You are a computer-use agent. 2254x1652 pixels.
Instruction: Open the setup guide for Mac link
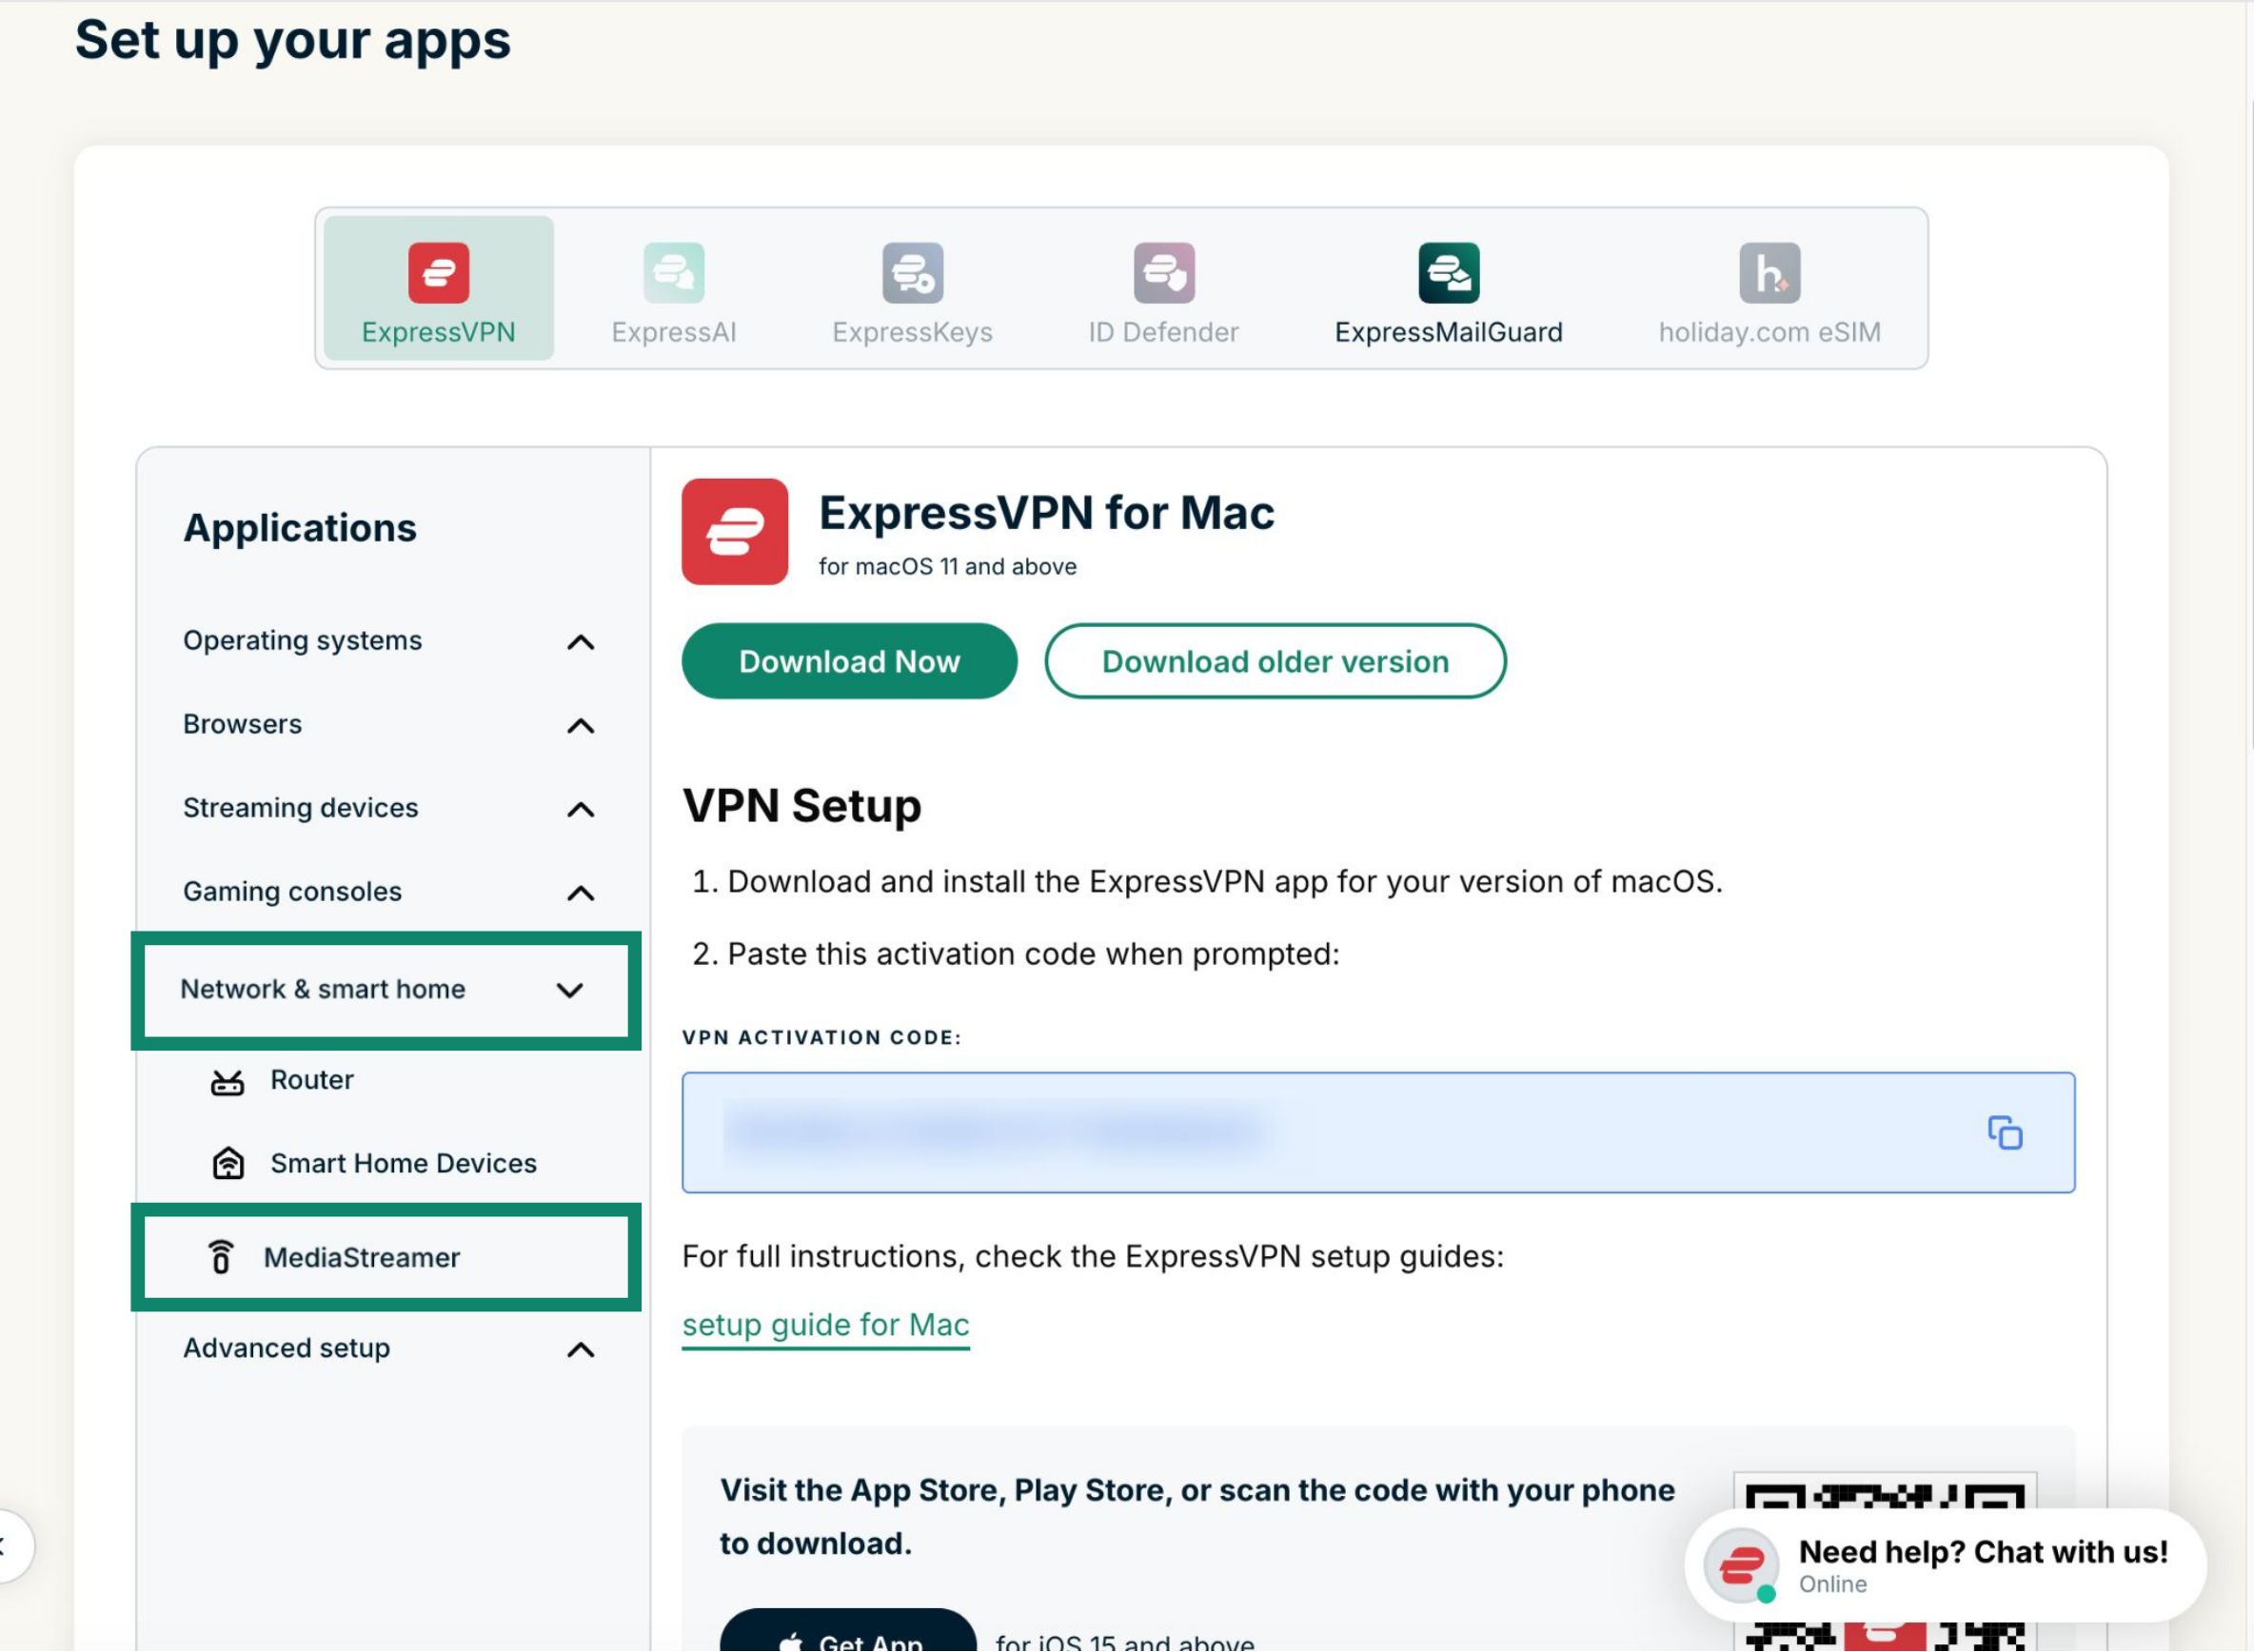825,1325
